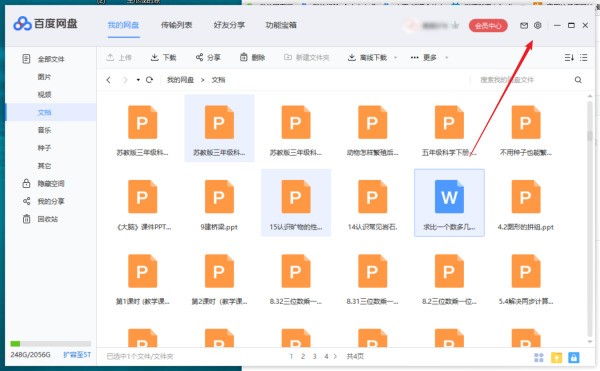Select 音乐 in the sidebar

pos(51,130)
